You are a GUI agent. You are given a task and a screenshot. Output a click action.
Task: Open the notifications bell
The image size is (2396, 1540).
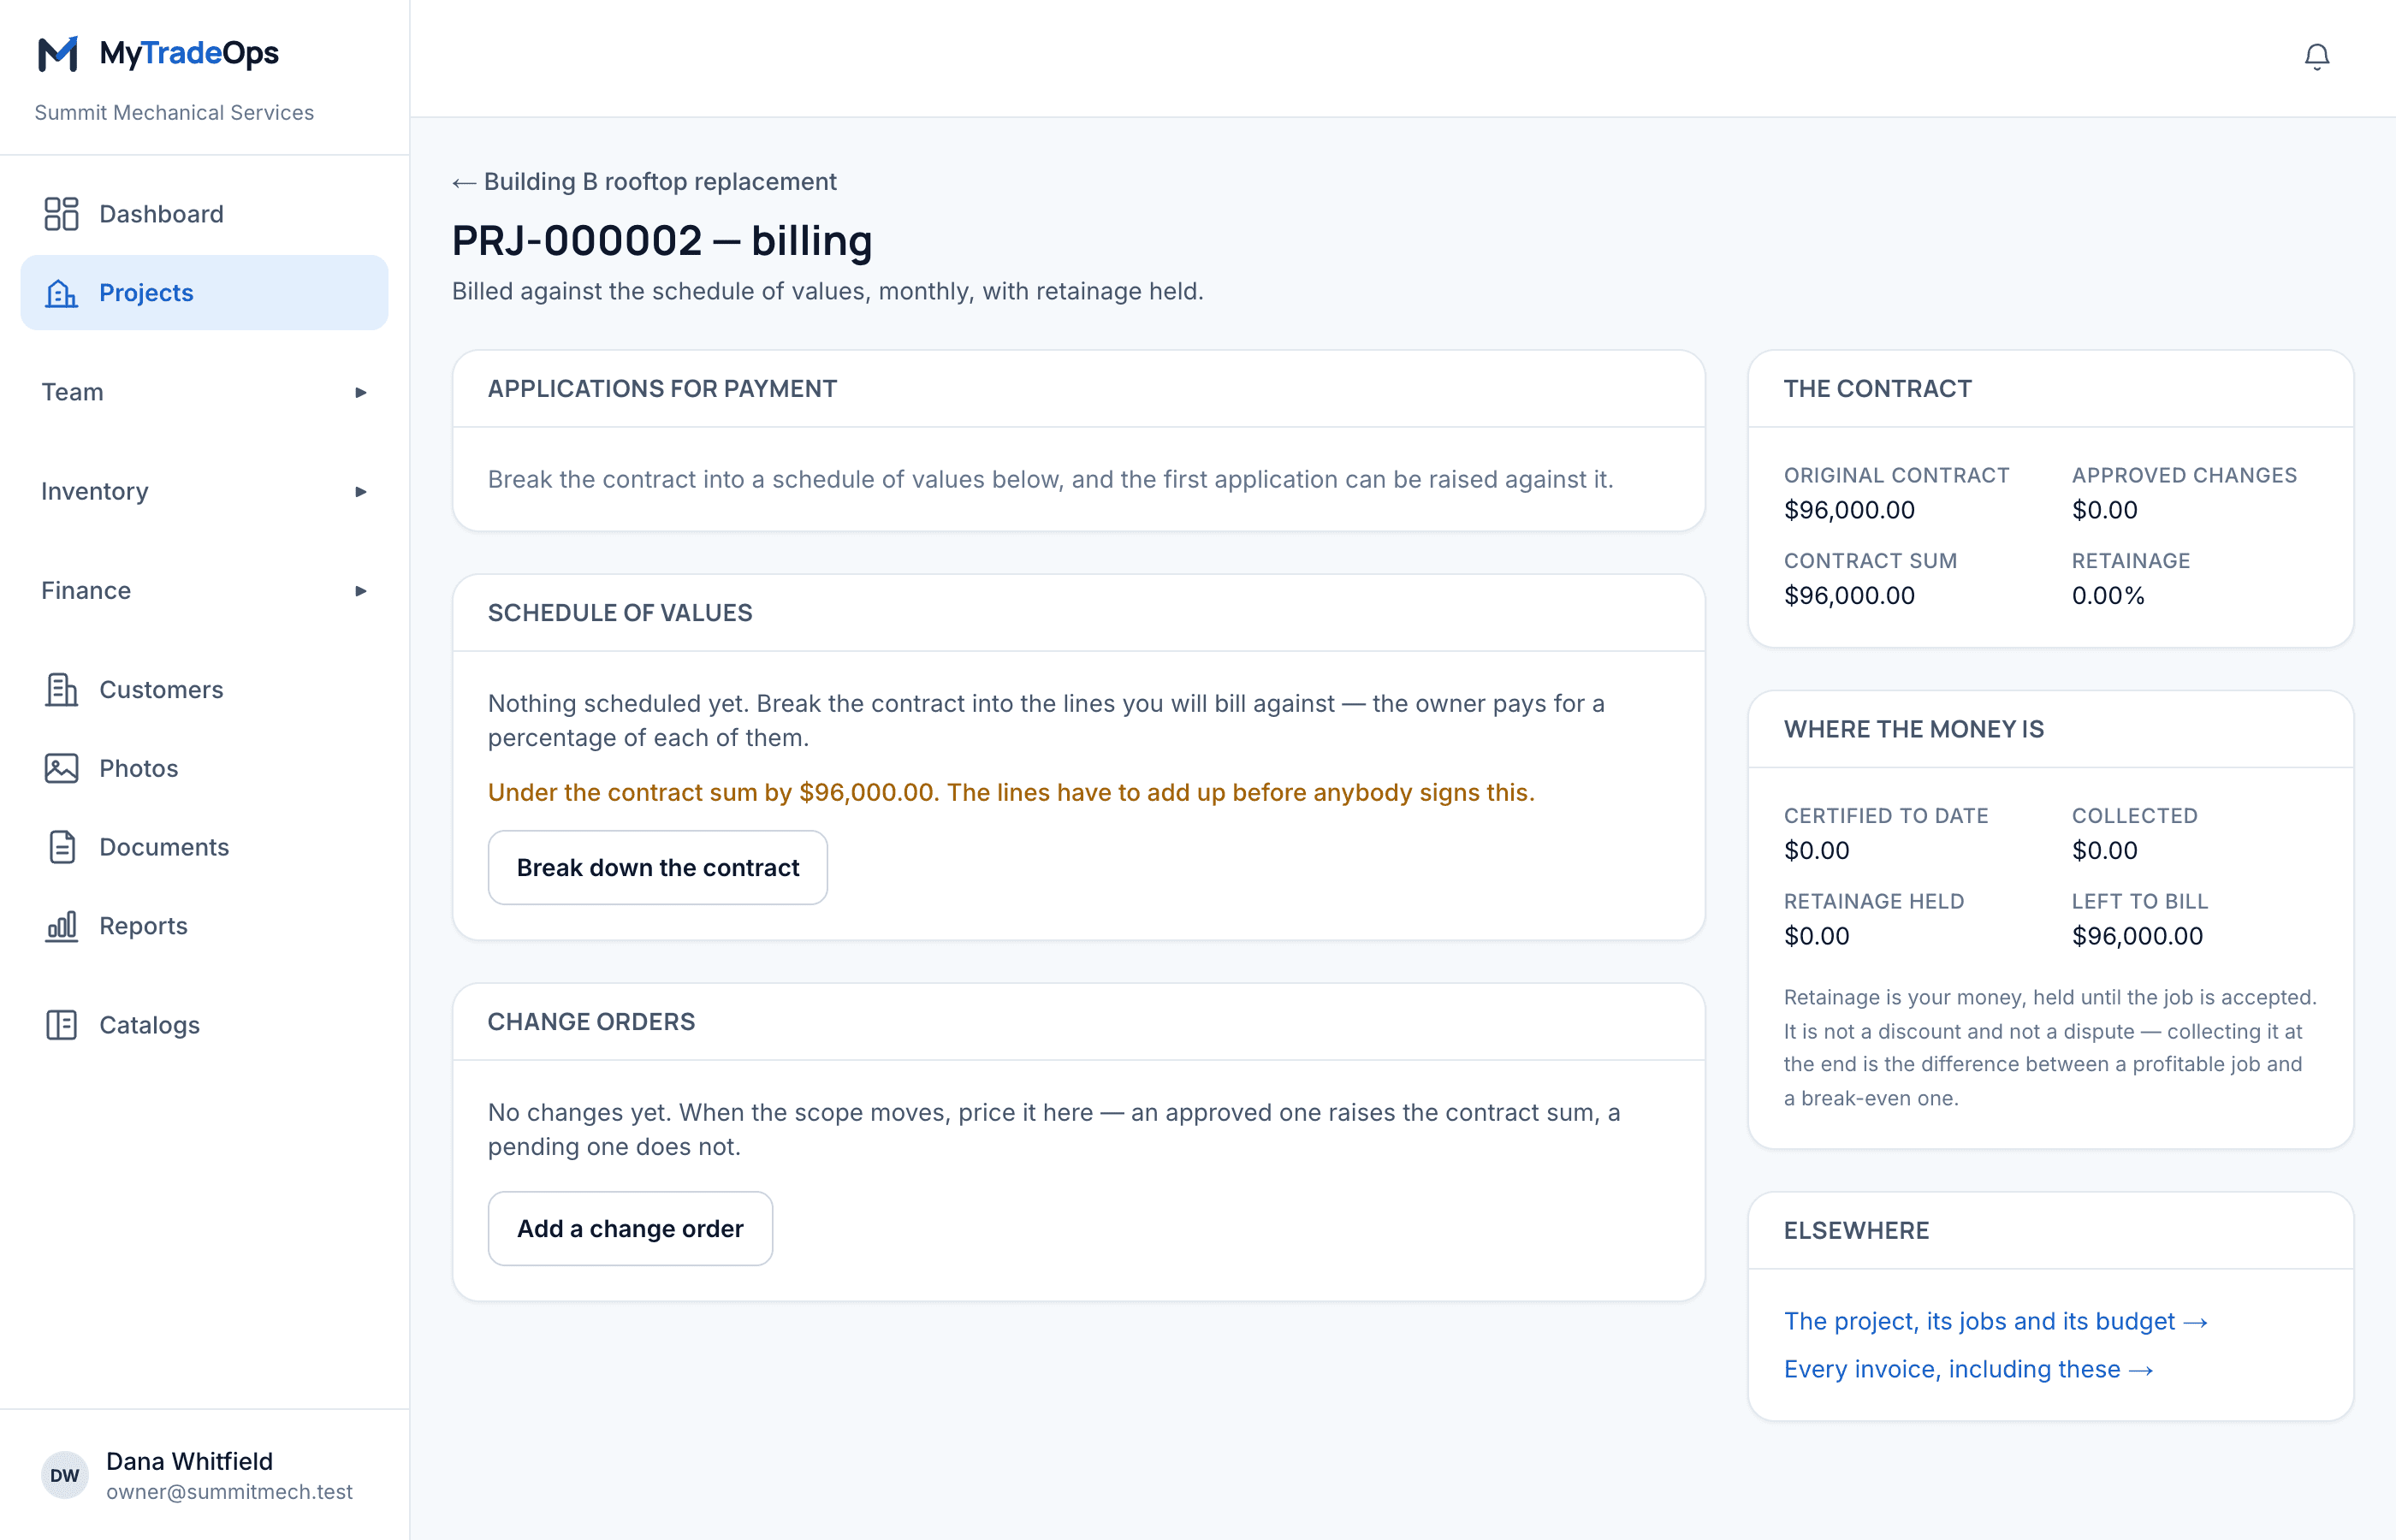[2317, 57]
